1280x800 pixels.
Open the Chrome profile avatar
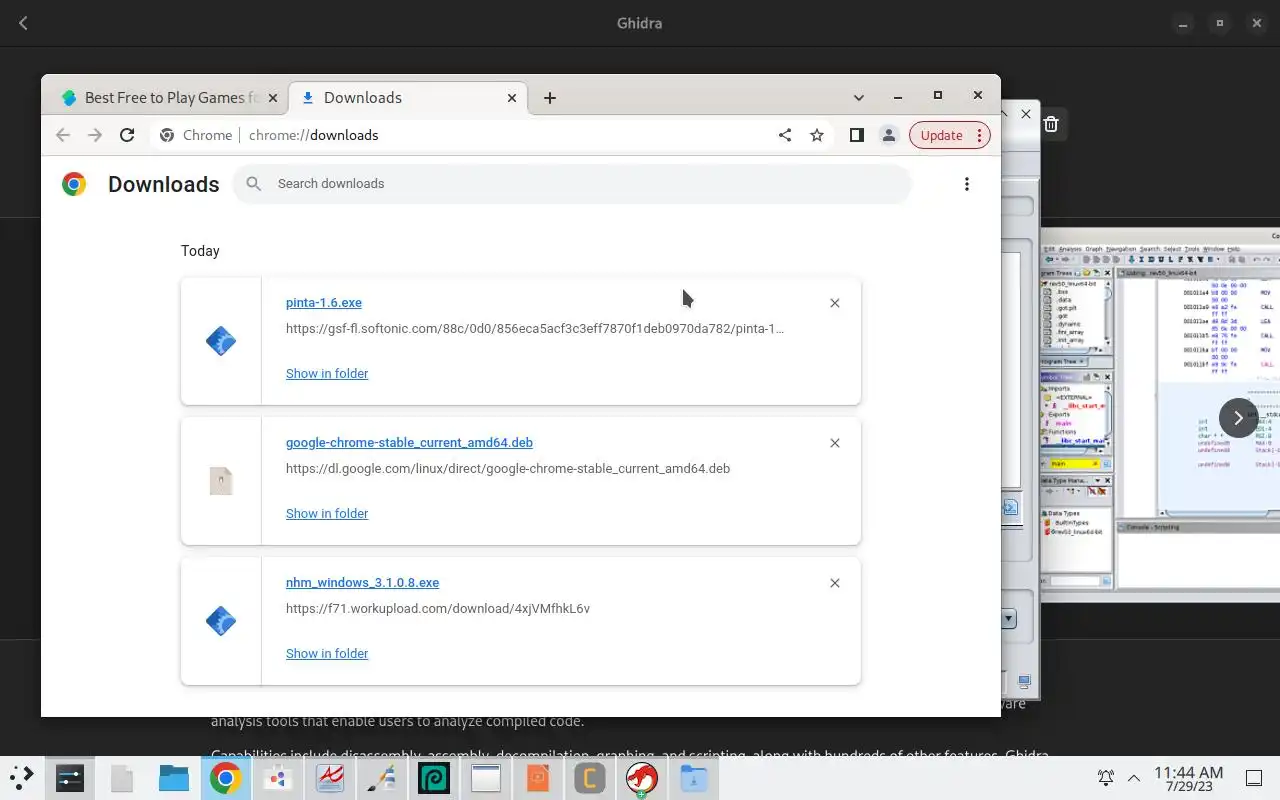click(888, 135)
